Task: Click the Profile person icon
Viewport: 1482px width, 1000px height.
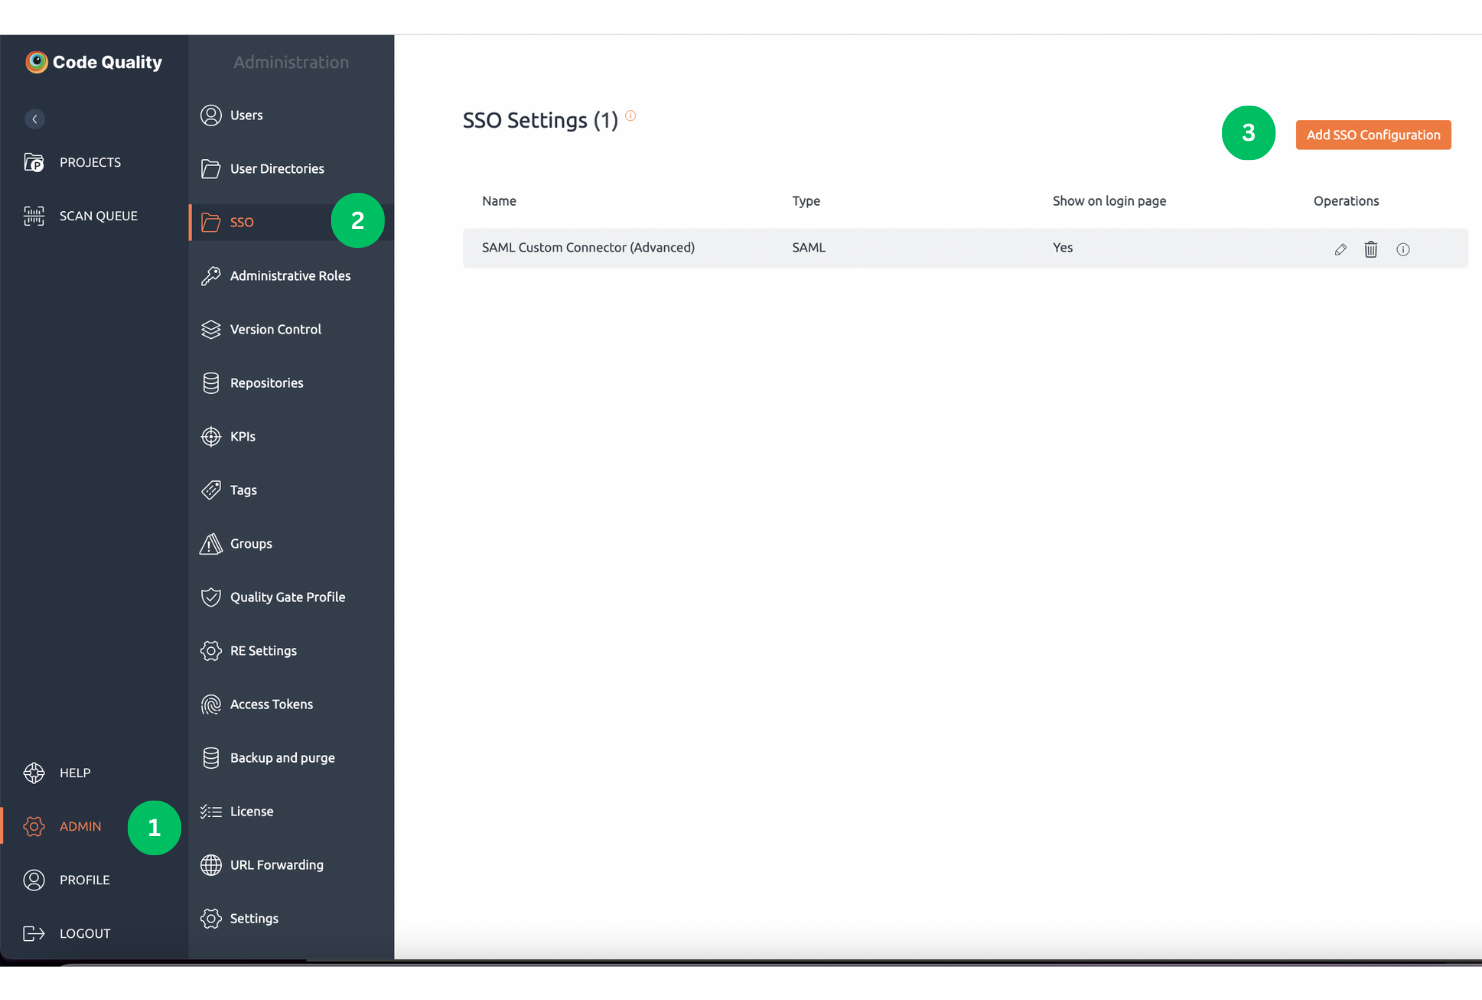Action: tap(34, 880)
